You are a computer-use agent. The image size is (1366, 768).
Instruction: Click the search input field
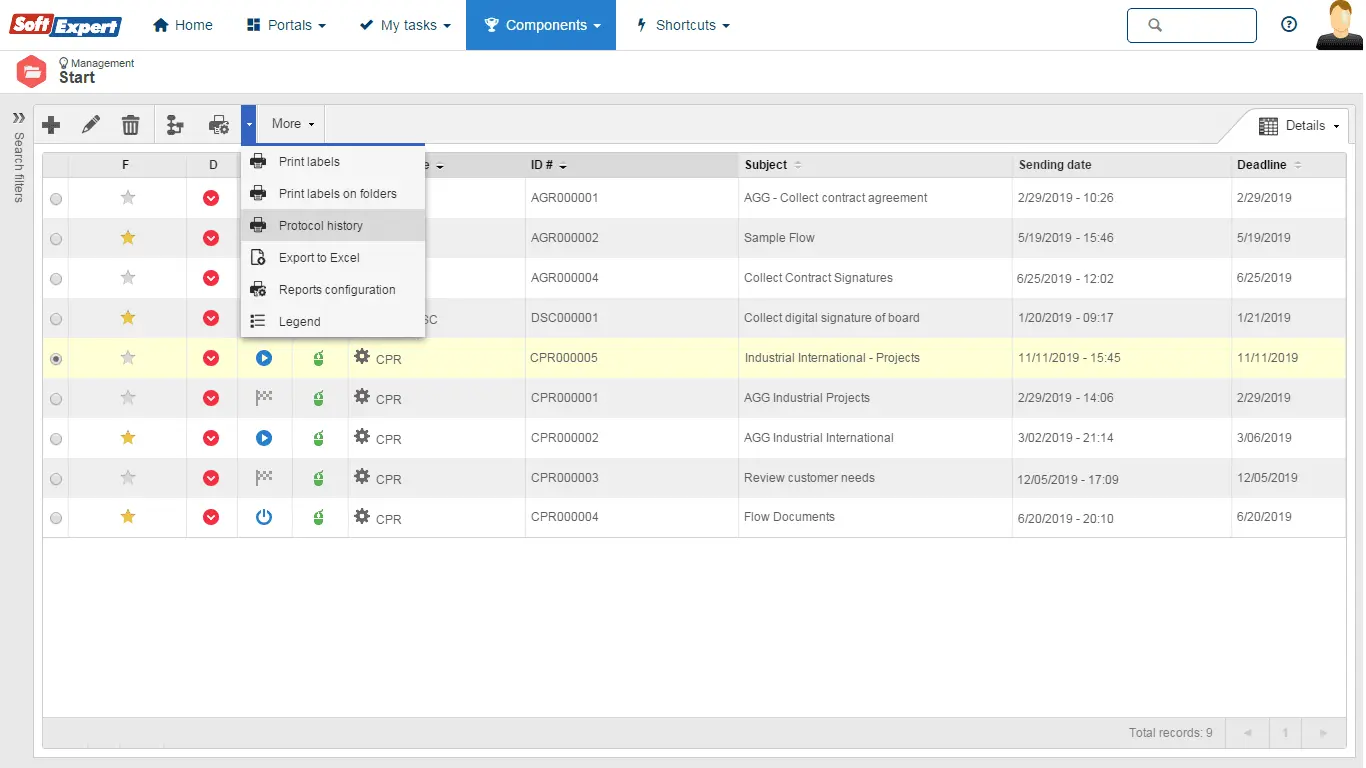click(1205, 26)
